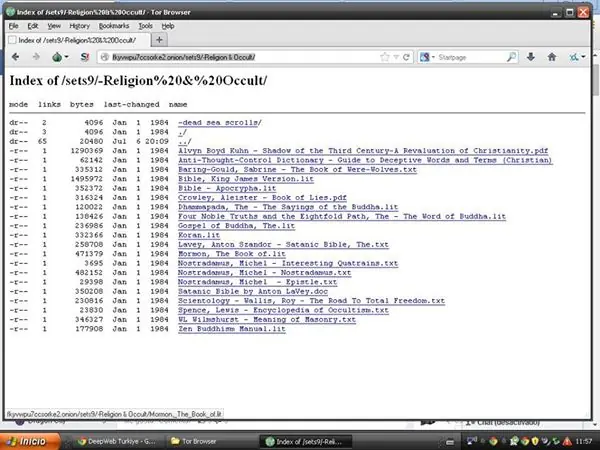Click the red warning icon in system tray

567,441
